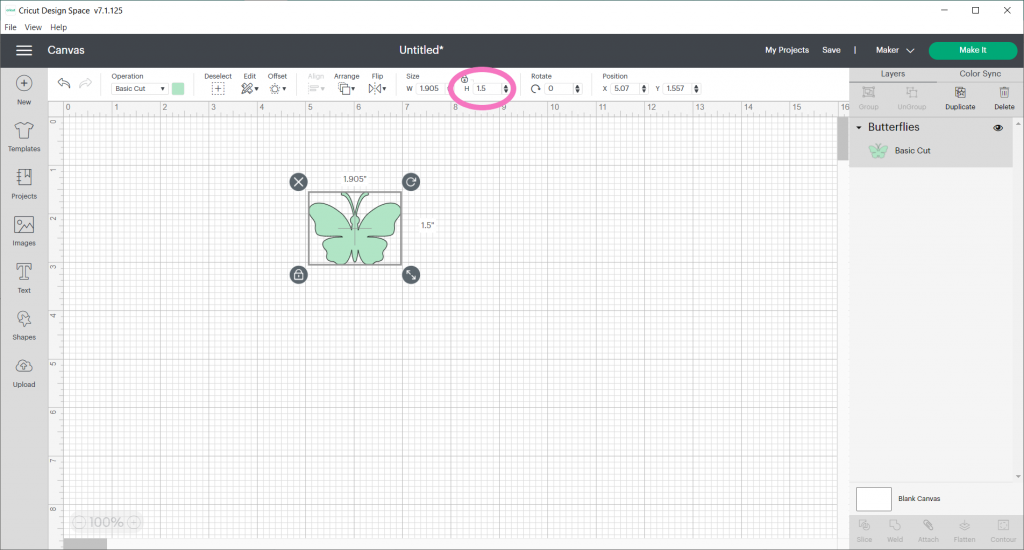Zoom in with the plus button
This screenshot has width=1024, height=550.
pyautogui.click(x=134, y=522)
